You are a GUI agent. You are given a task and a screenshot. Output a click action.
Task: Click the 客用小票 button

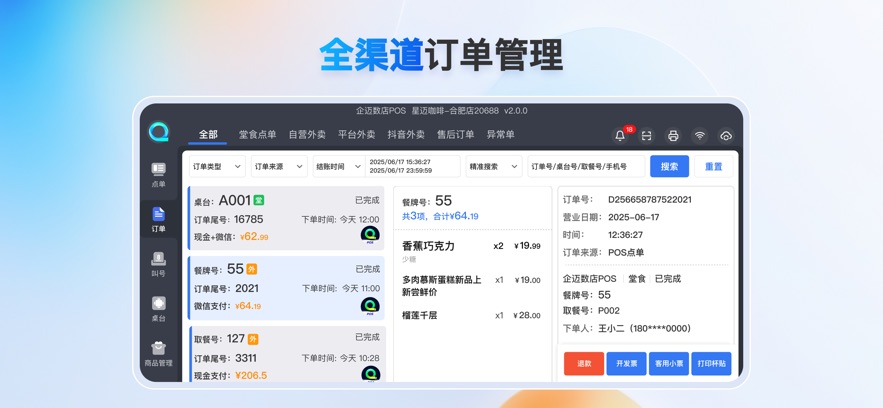click(x=669, y=364)
